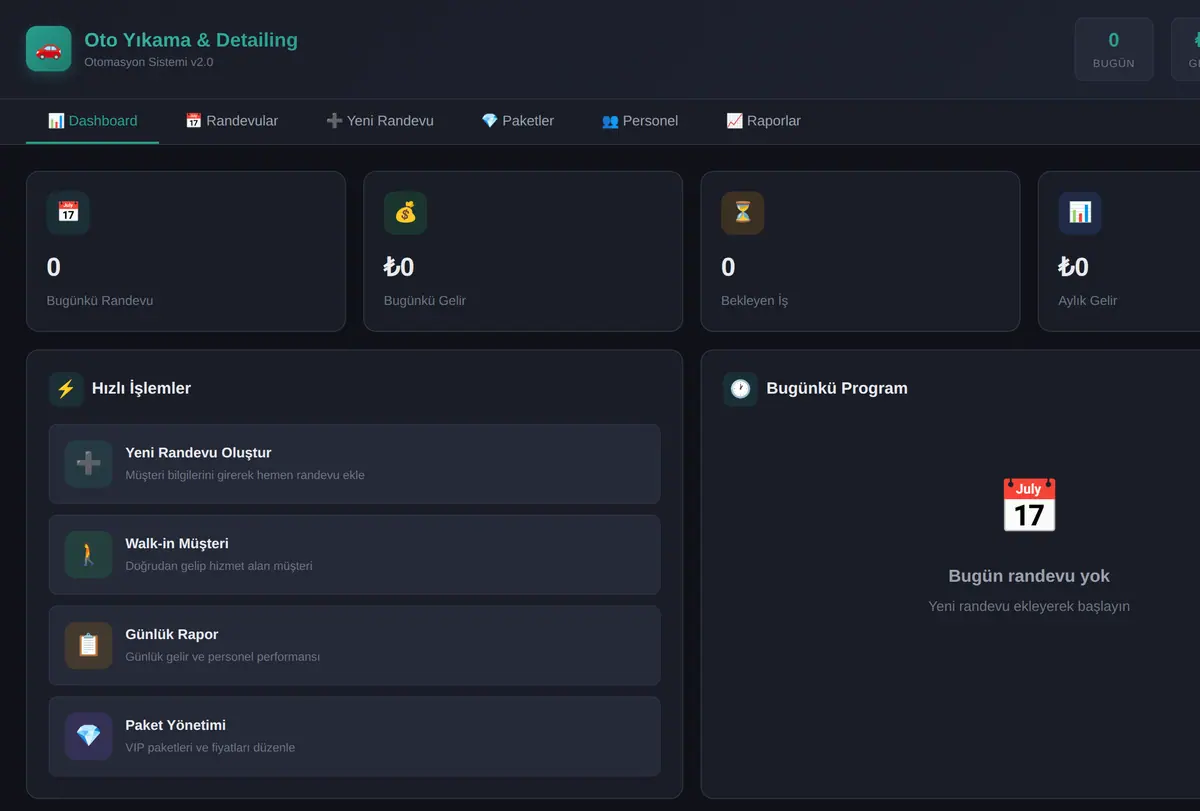Click the Günlük gelir ve personel performansı description

(x=223, y=657)
